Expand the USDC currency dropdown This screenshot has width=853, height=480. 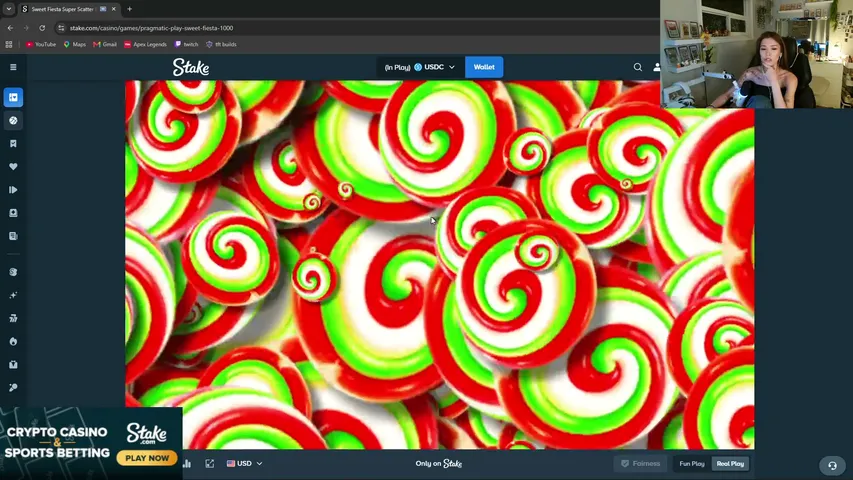pos(419,67)
